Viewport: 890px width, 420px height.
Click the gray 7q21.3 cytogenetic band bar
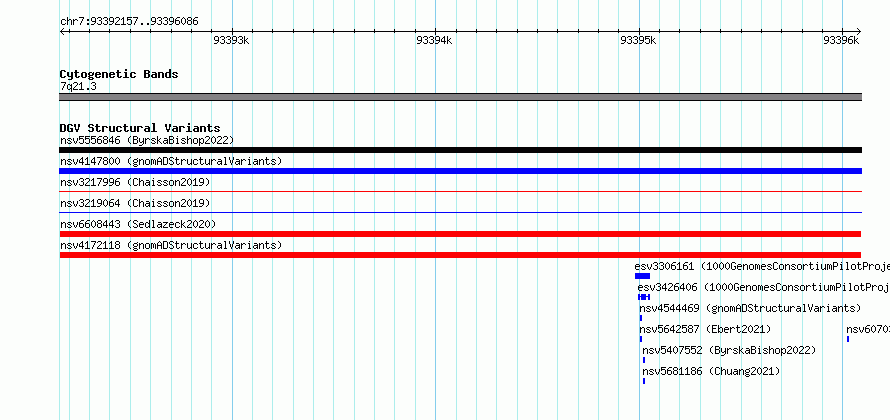coord(460,97)
